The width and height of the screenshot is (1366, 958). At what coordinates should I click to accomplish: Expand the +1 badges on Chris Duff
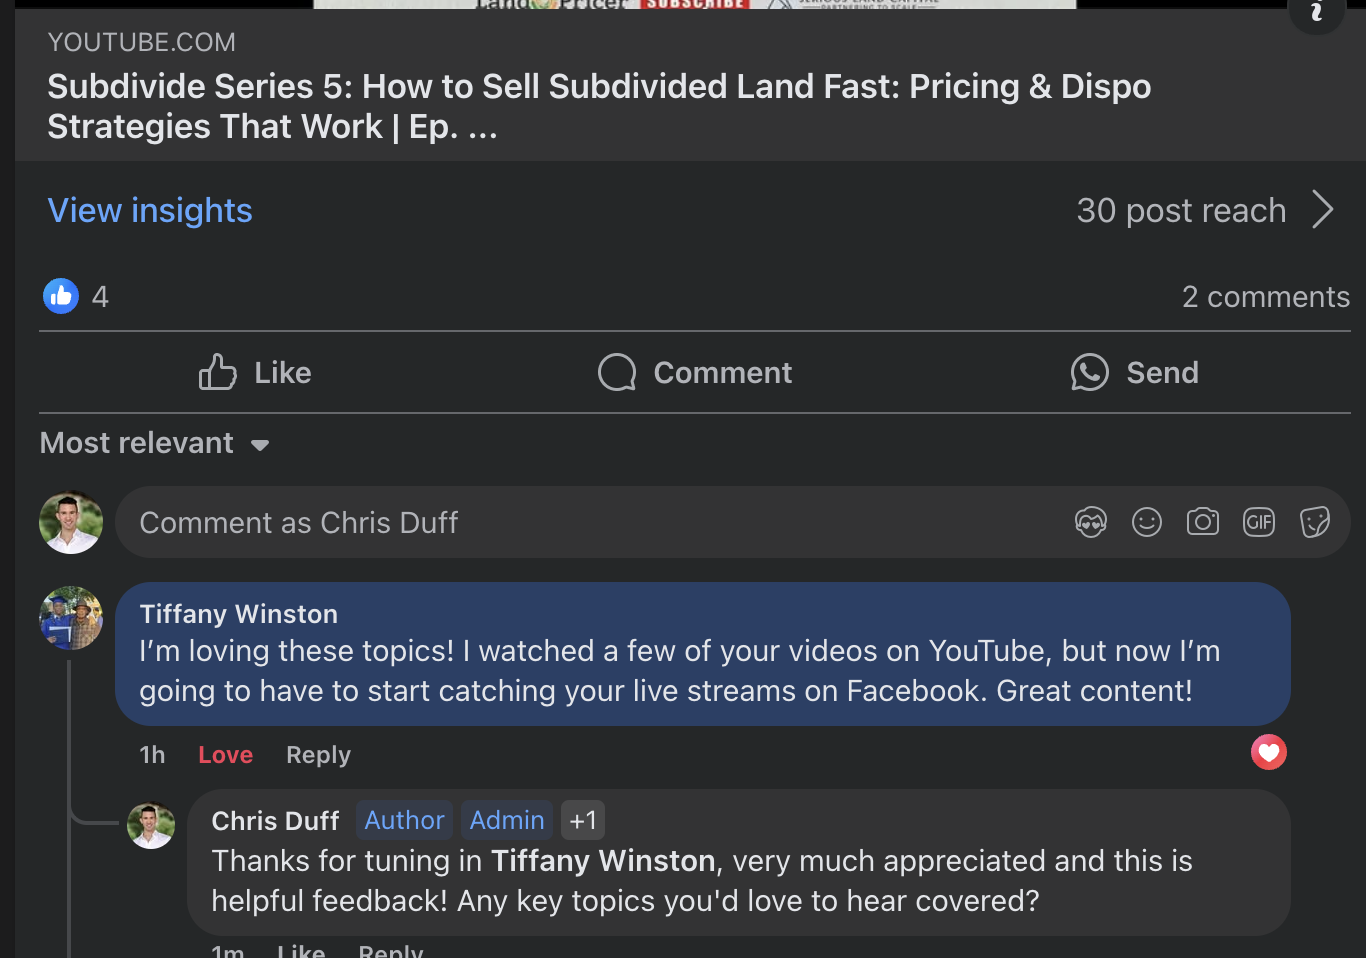583,820
